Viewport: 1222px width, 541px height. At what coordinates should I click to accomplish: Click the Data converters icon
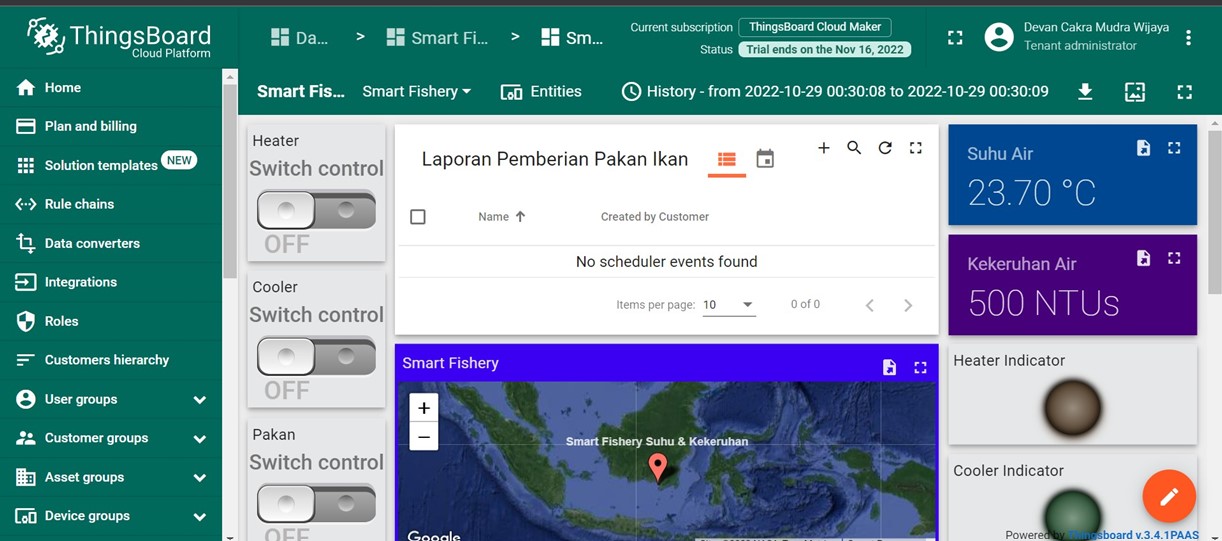26,243
